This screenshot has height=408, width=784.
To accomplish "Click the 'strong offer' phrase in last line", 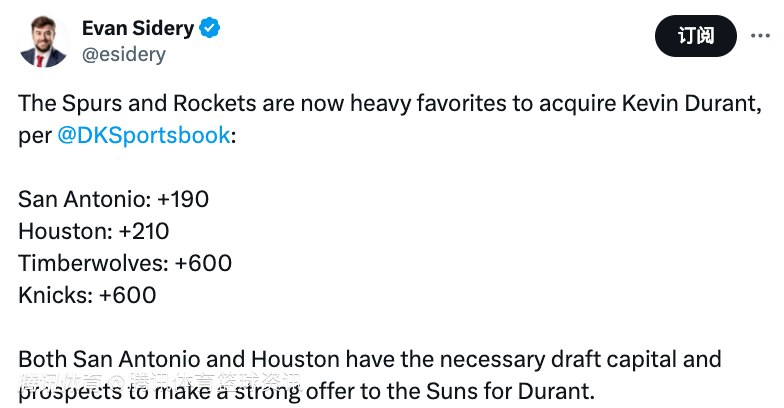I will 294,392.
